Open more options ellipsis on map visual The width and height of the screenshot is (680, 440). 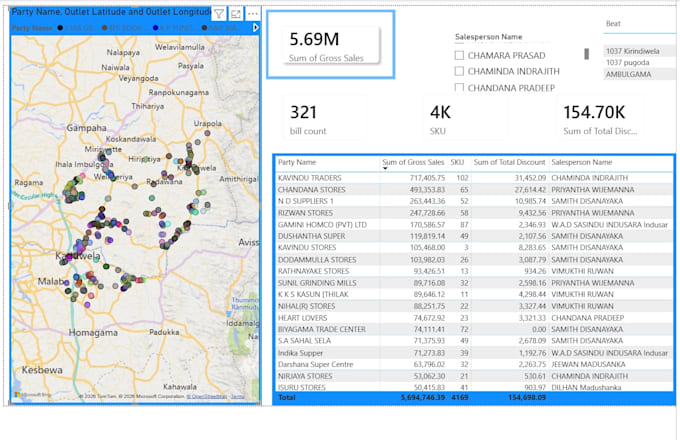coord(253,14)
